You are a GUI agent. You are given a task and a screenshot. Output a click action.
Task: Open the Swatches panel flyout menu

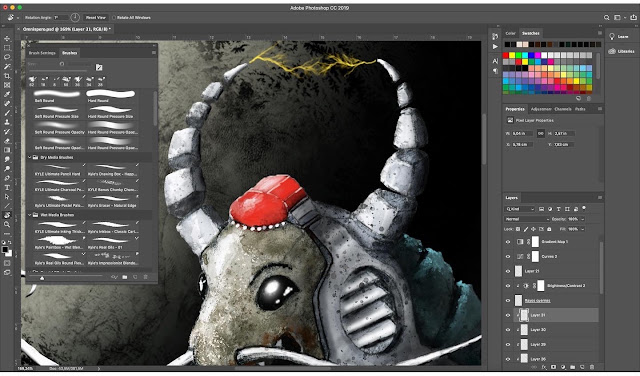[x=600, y=33]
